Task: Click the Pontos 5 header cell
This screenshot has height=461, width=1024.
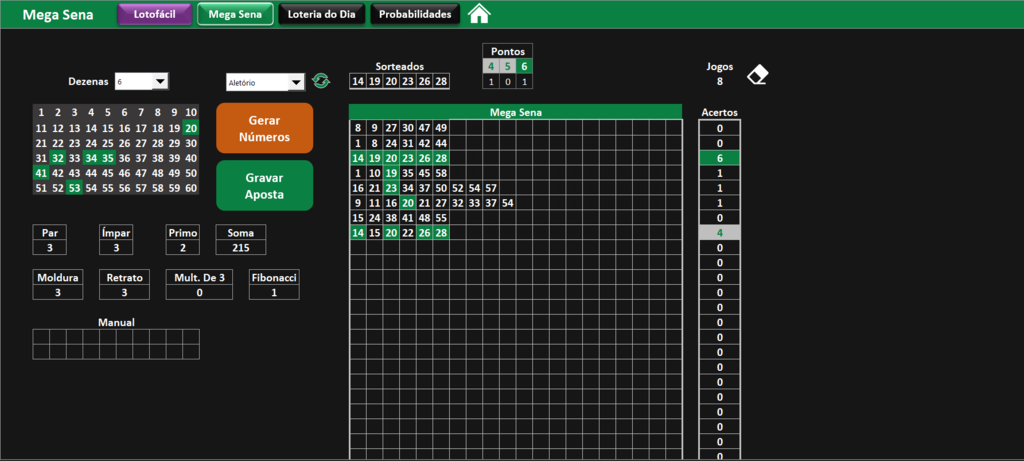Action: click(507, 67)
